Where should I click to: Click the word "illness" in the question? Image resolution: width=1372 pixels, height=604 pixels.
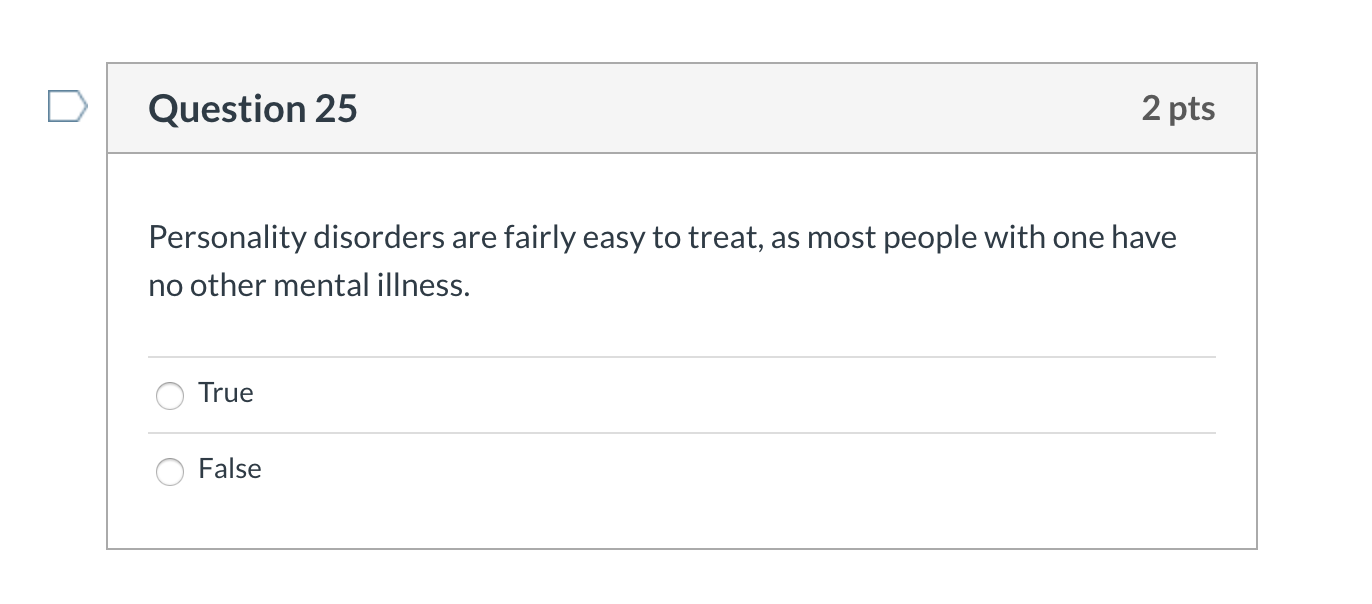tap(432, 286)
